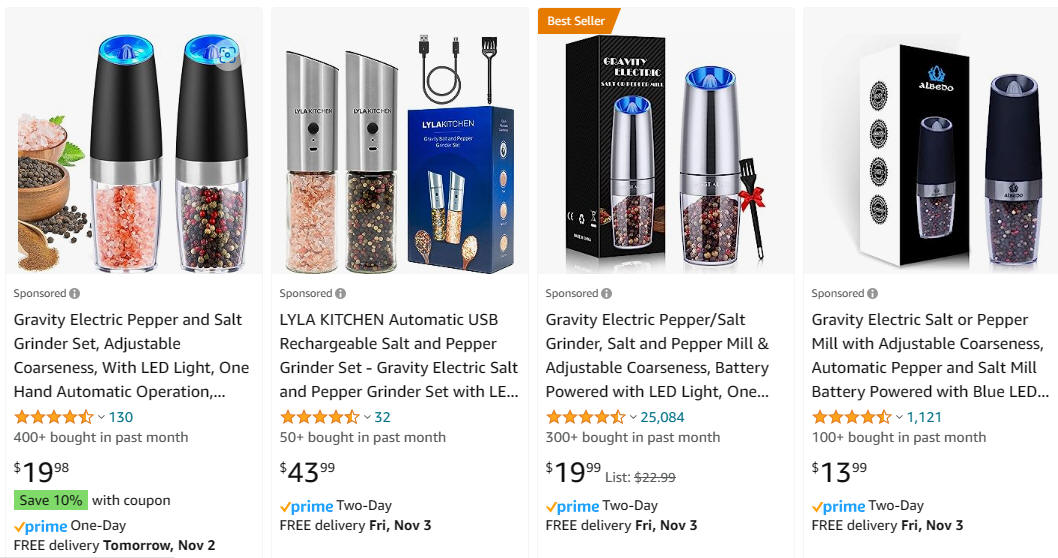Screen dimensions: 1058x558
Task: Open Sponsored info icon on first product
Action: (75, 294)
